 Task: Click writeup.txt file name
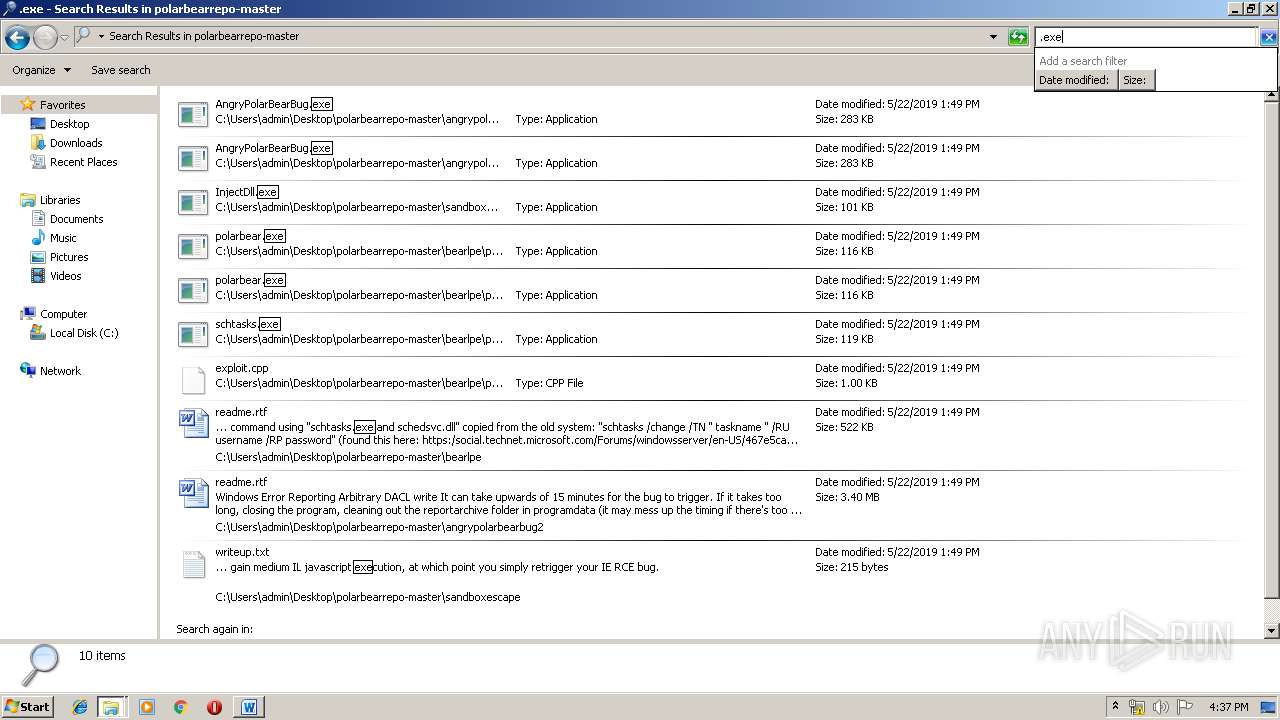coord(242,552)
